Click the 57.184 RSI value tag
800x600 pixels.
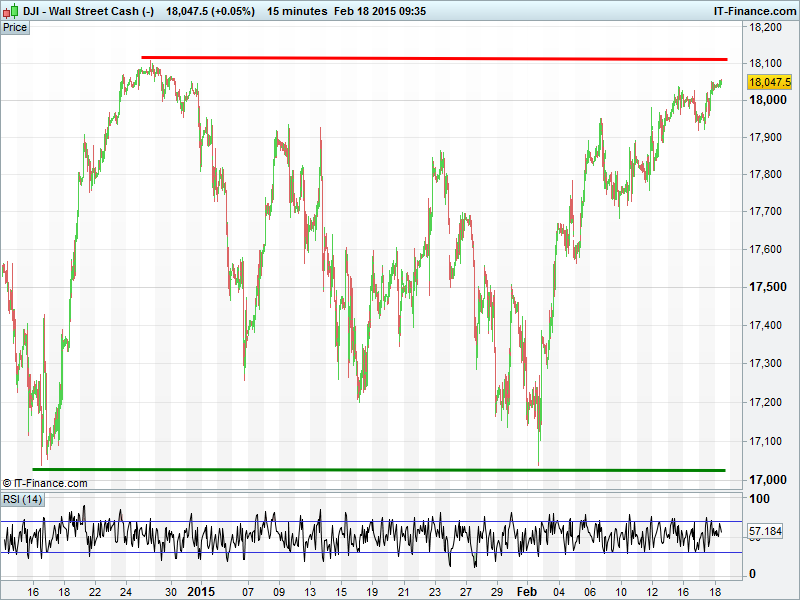pos(765,531)
